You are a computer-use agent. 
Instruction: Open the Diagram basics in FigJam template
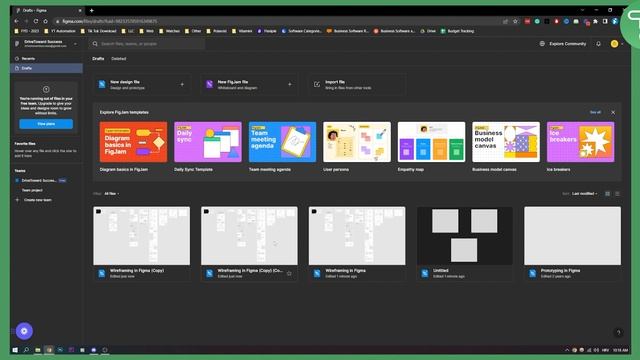tap(133, 142)
